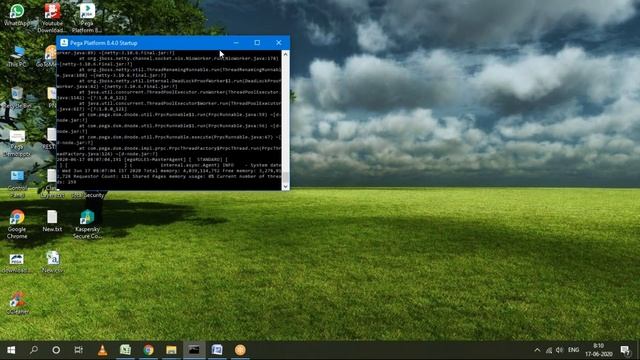
Task: Click the active console window taskbar button
Action: click(x=194, y=350)
